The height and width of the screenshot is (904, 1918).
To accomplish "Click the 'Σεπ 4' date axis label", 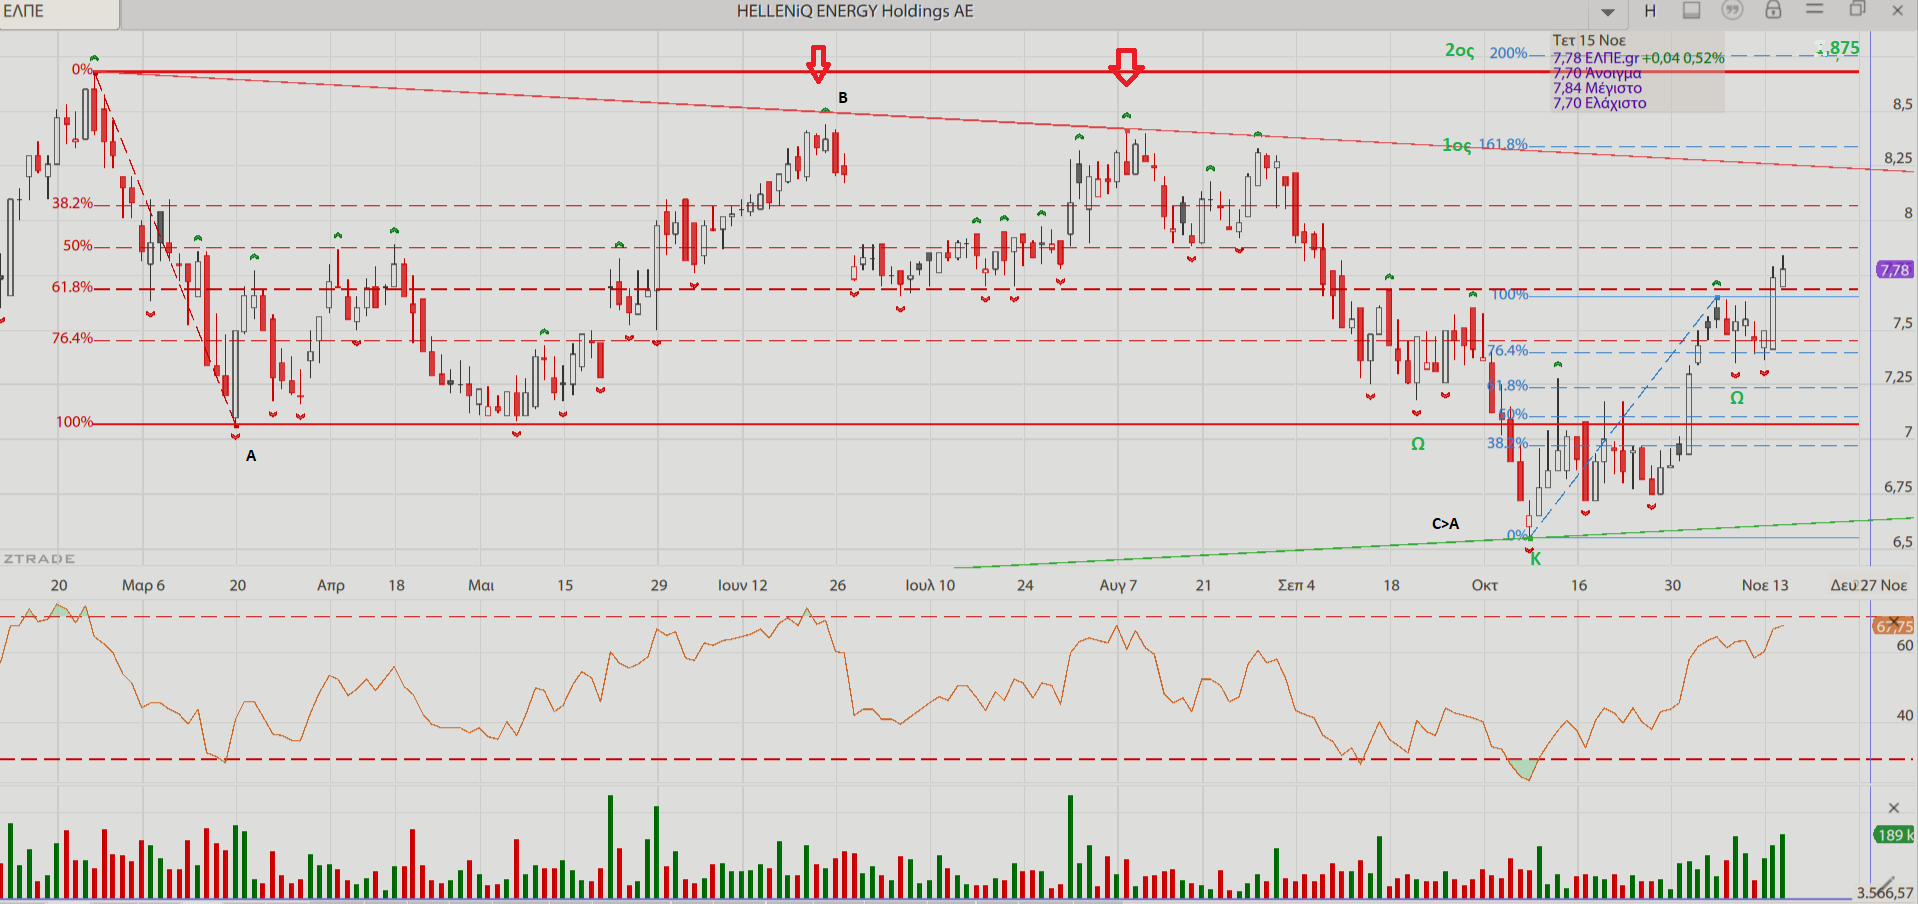I will point(1296,585).
